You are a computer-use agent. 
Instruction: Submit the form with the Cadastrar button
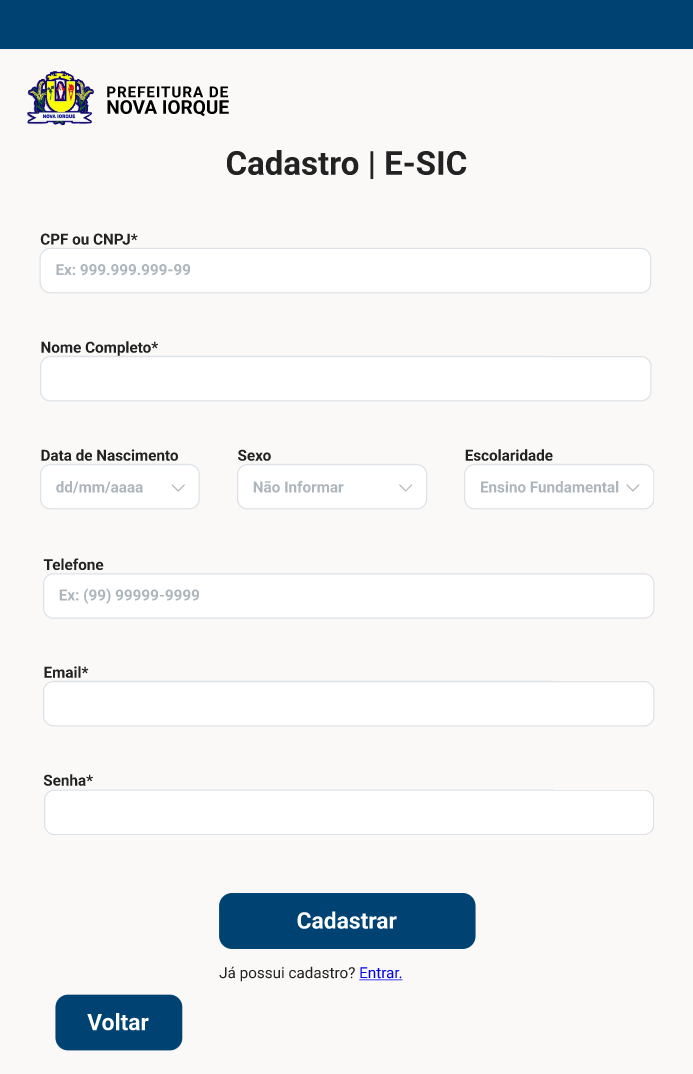click(x=347, y=921)
